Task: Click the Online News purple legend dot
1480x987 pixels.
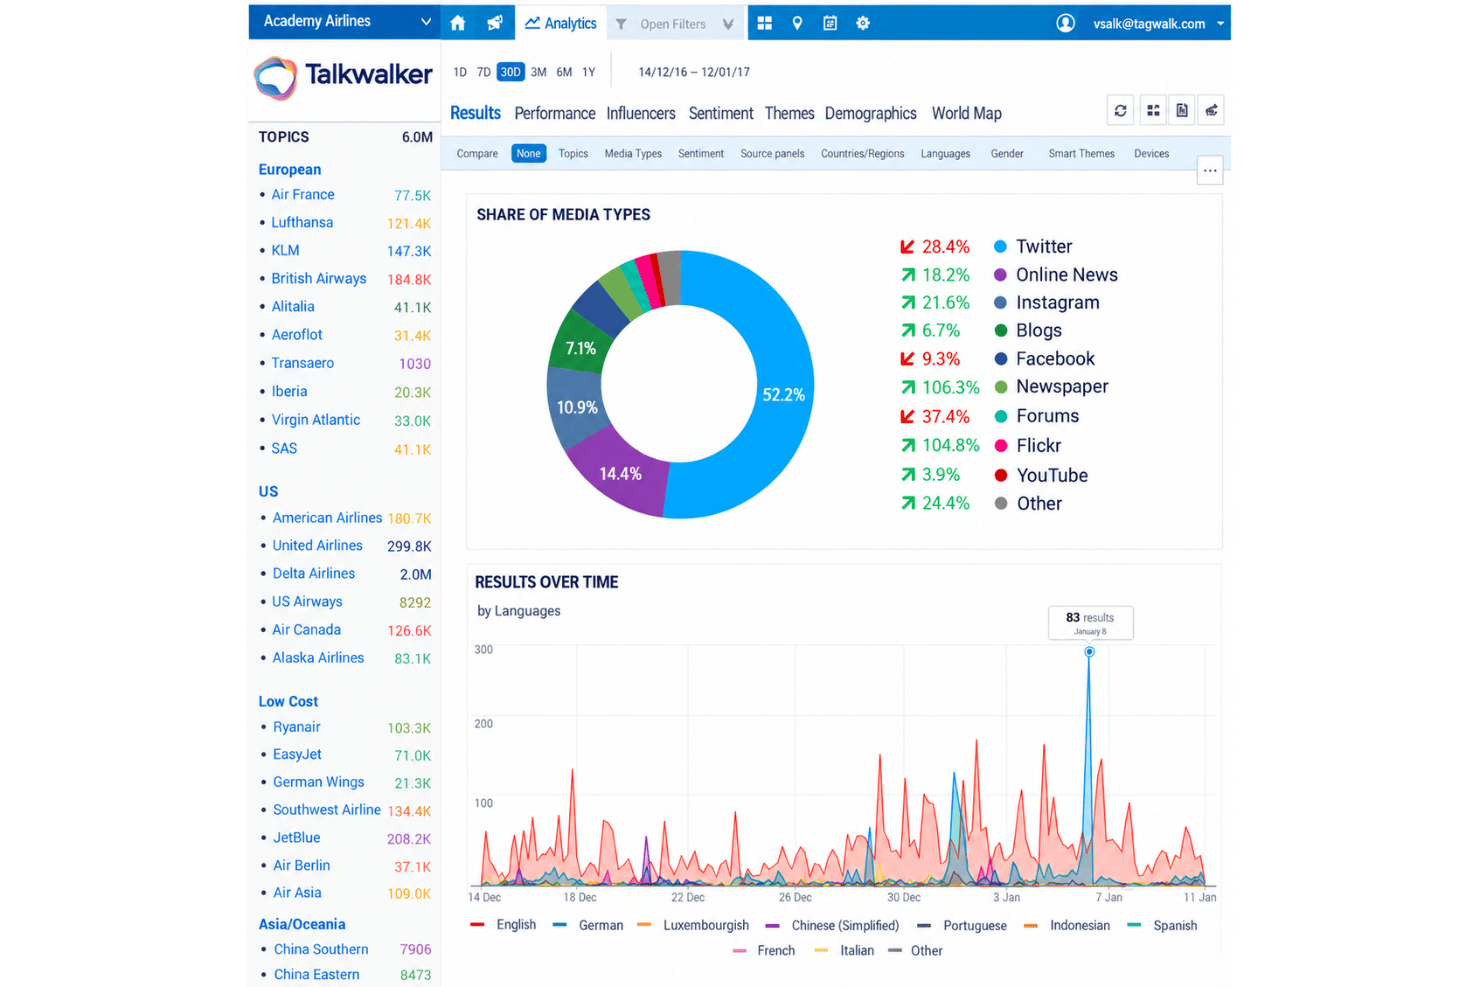Action: click(1000, 274)
